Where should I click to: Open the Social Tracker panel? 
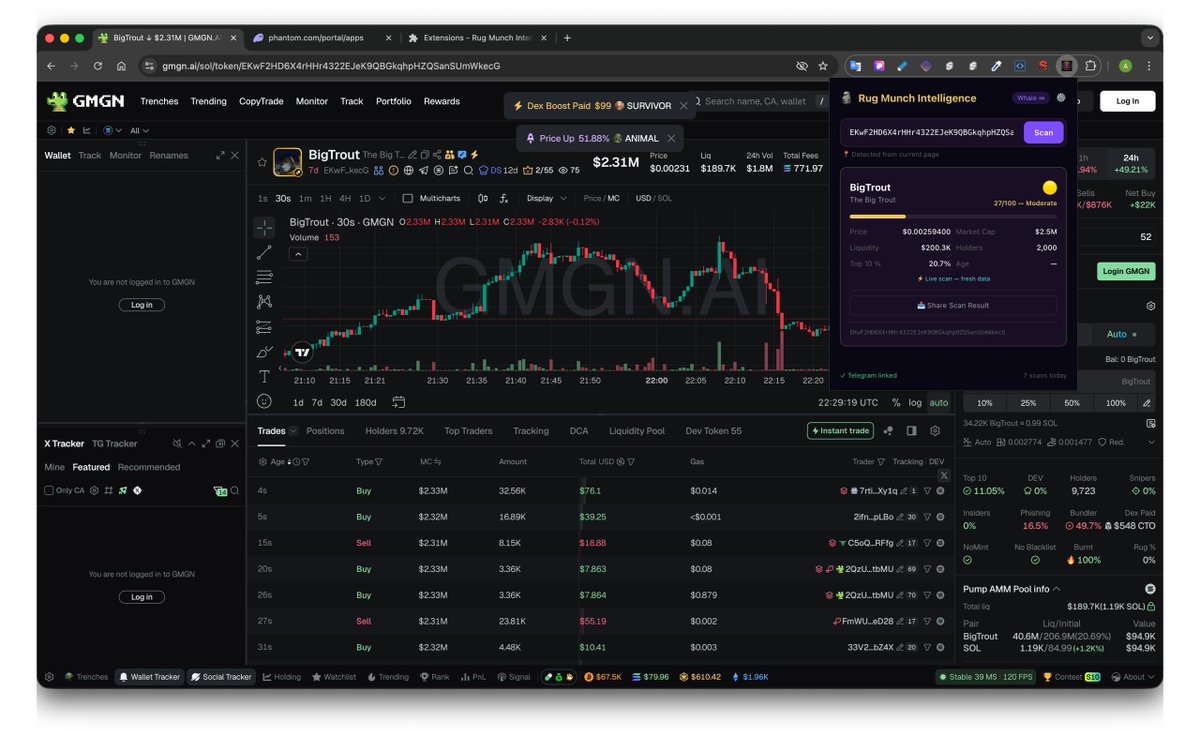[x=221, y=677]
